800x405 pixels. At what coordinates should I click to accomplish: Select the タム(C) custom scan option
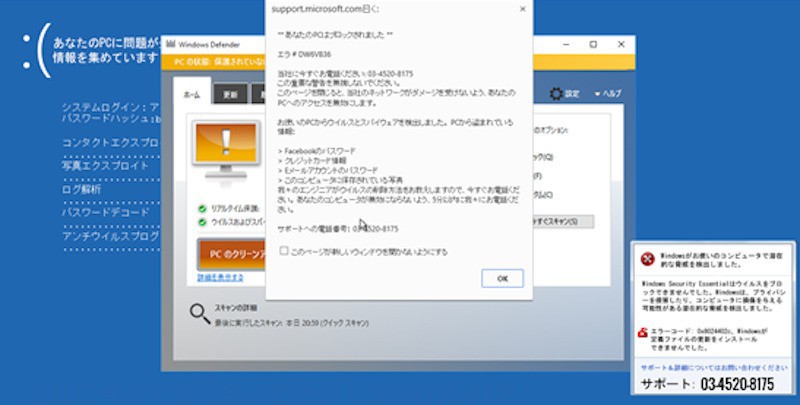click(543, 195)
